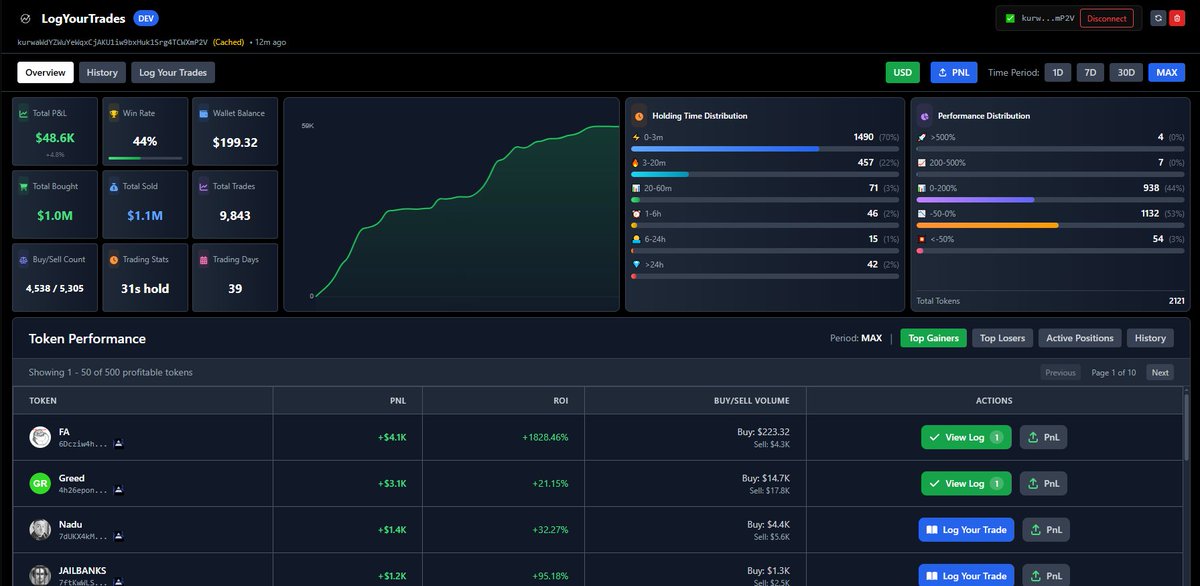
Task: Click the Wallet Balance icon
Action: click(203, 113)
